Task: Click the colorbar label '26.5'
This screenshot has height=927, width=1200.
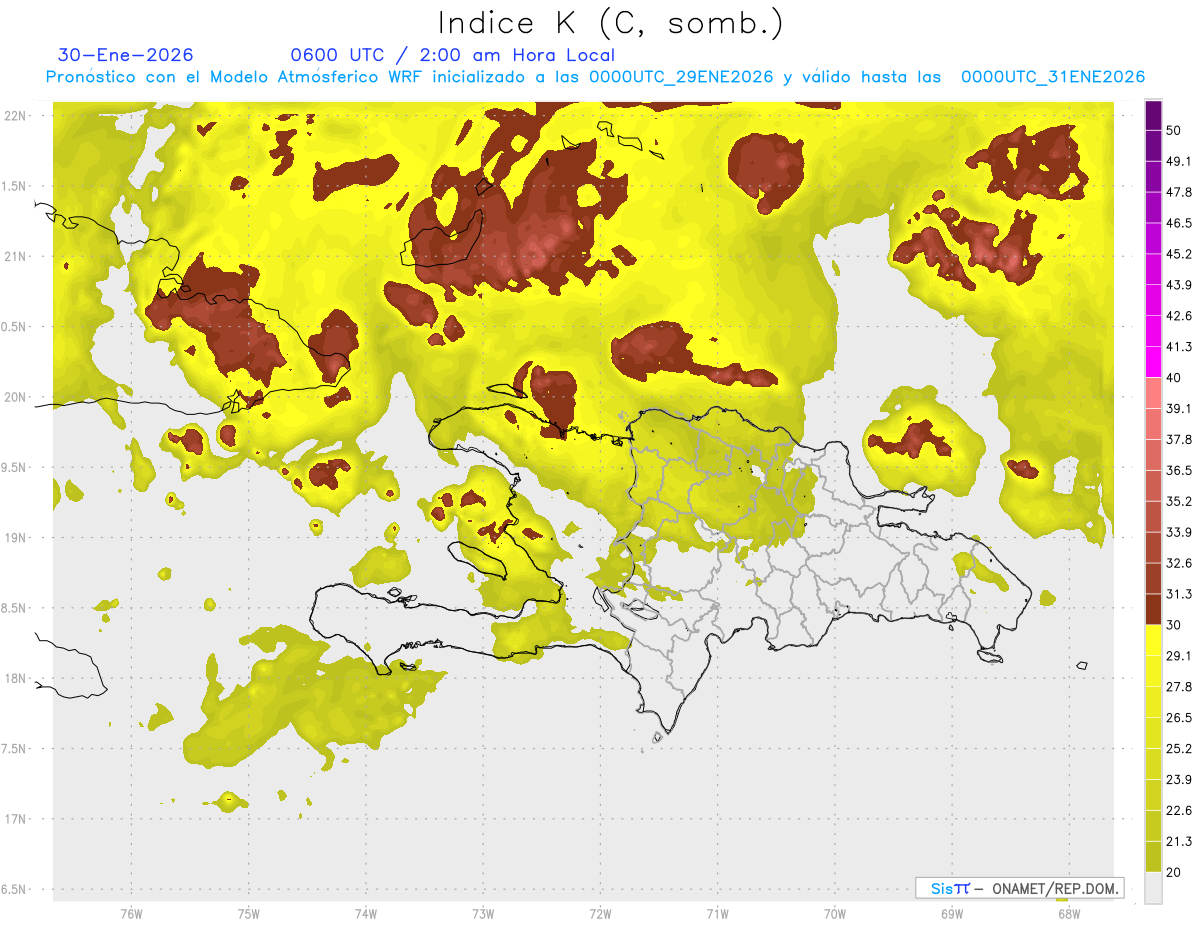Action: 1179,718
